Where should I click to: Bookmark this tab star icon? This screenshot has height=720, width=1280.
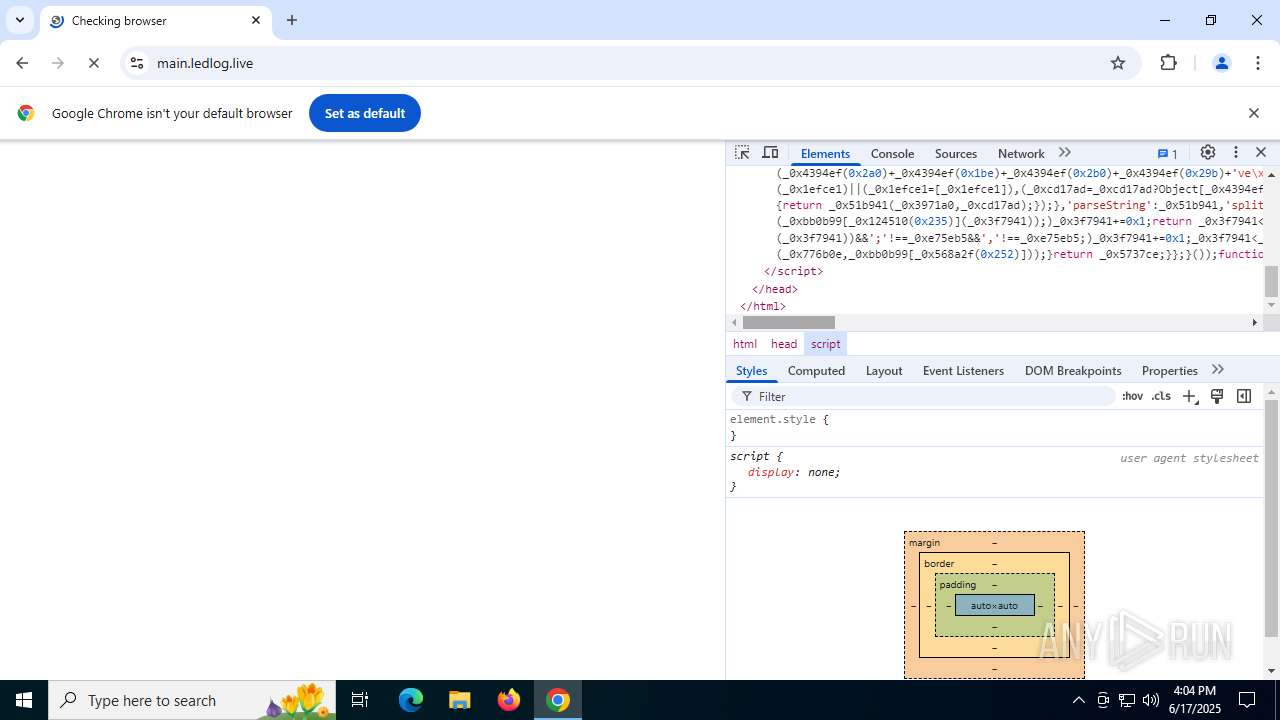[x=1118, y=63]
